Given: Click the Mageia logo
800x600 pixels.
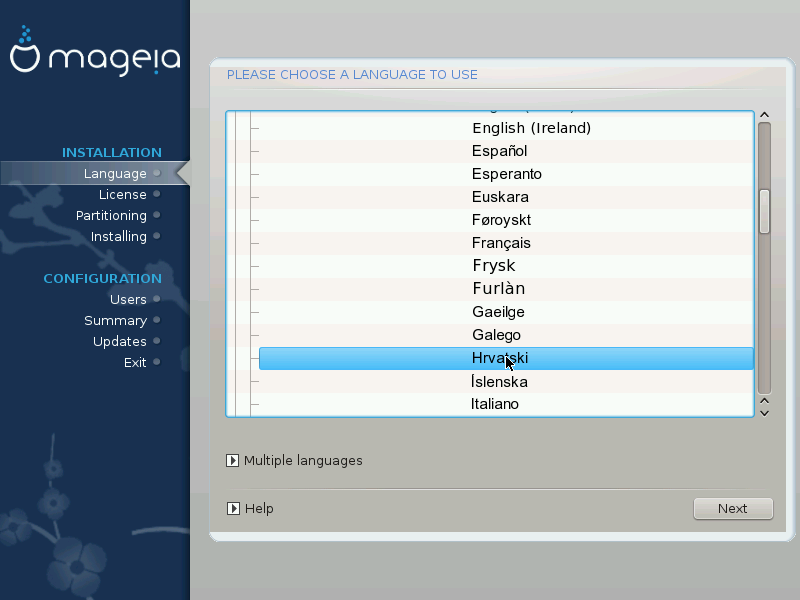Looking at the screenshot, I should point(95,51).
